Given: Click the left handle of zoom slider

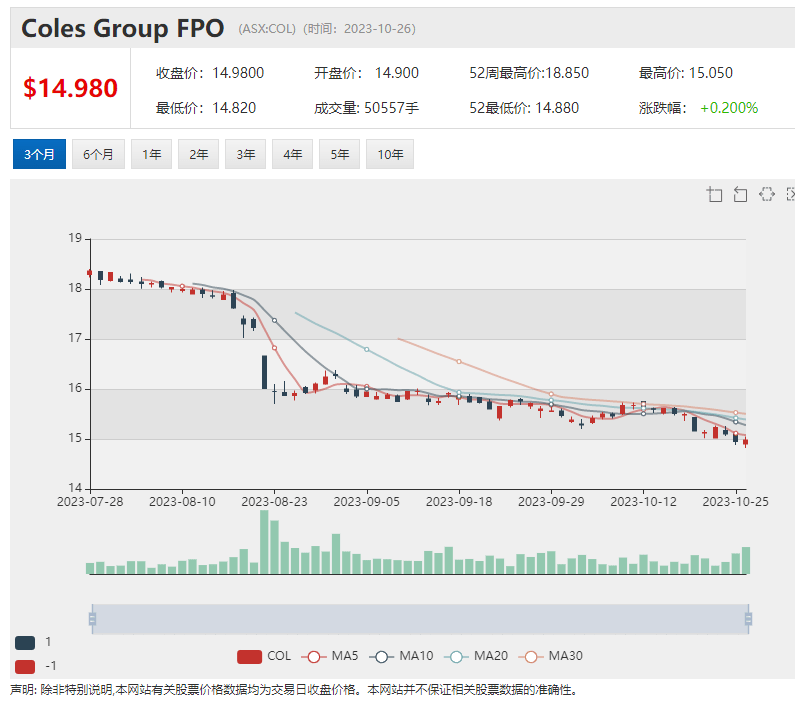Looking at the screenshot, I should (x=92, y=619).
